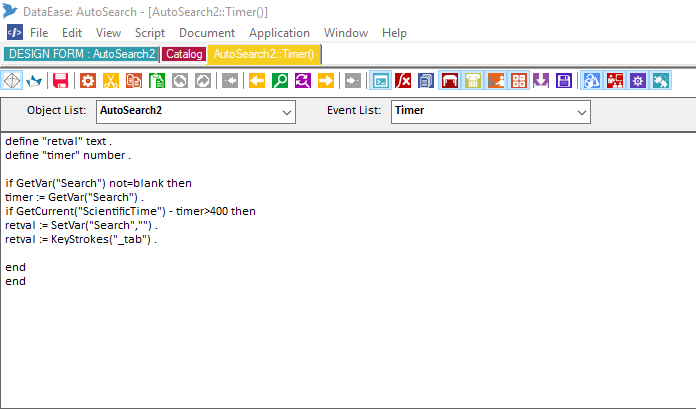Go to next with yellow right arrow
This screenshot has width=696, height=409.
tap(326, 81)
